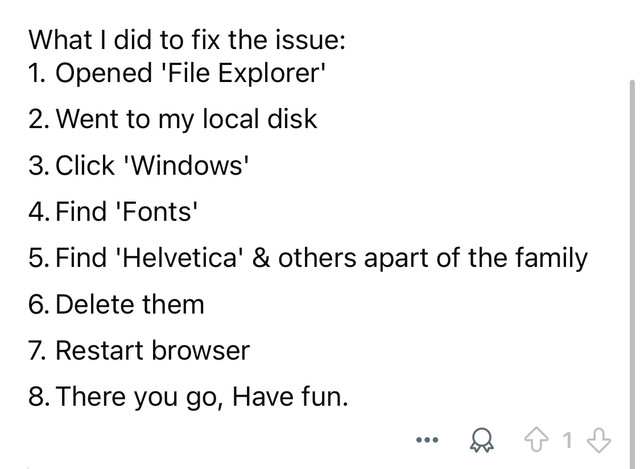Click step 1 Opened 'File Explorer' line

click(x=177, y=73)
